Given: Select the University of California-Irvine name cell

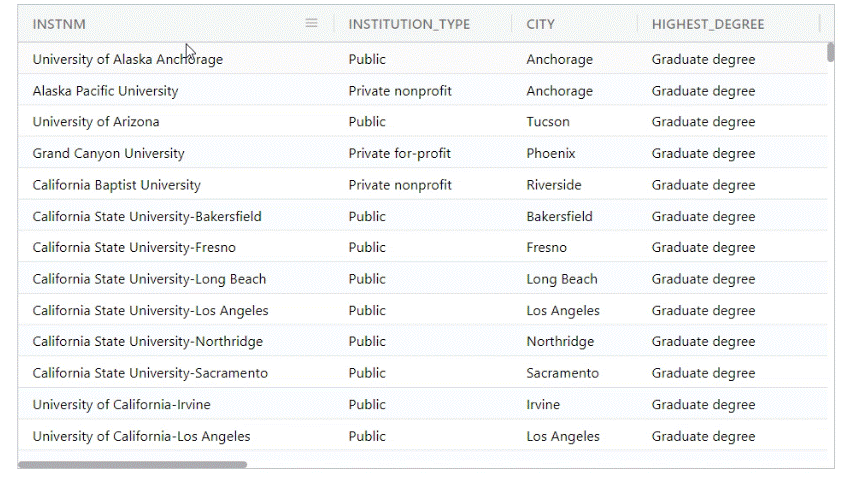Looking at the screenshot, I should point(121,405).
